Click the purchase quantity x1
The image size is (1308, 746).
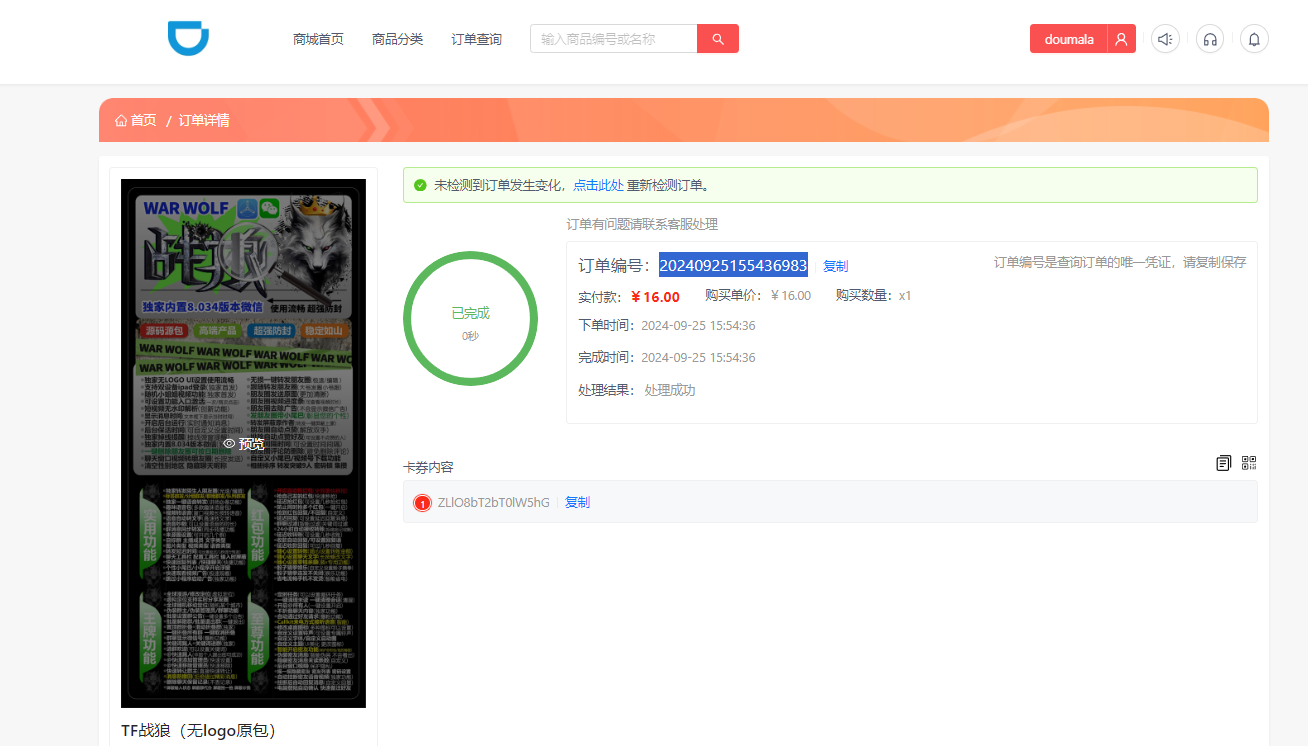click(x=905, y=295)
